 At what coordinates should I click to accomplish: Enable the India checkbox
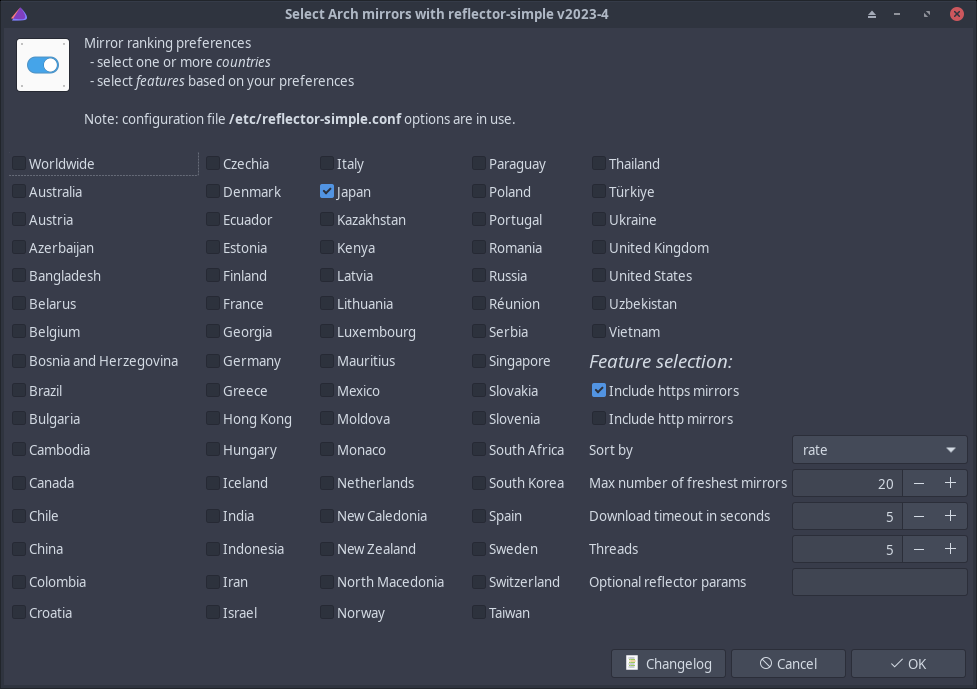click(213, 516)
